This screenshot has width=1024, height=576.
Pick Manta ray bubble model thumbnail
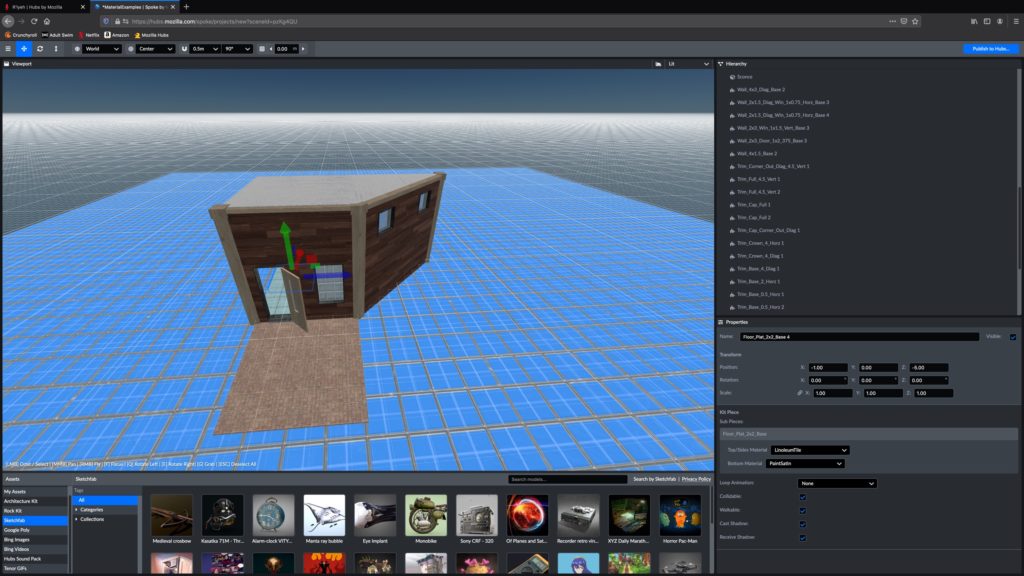324,515
